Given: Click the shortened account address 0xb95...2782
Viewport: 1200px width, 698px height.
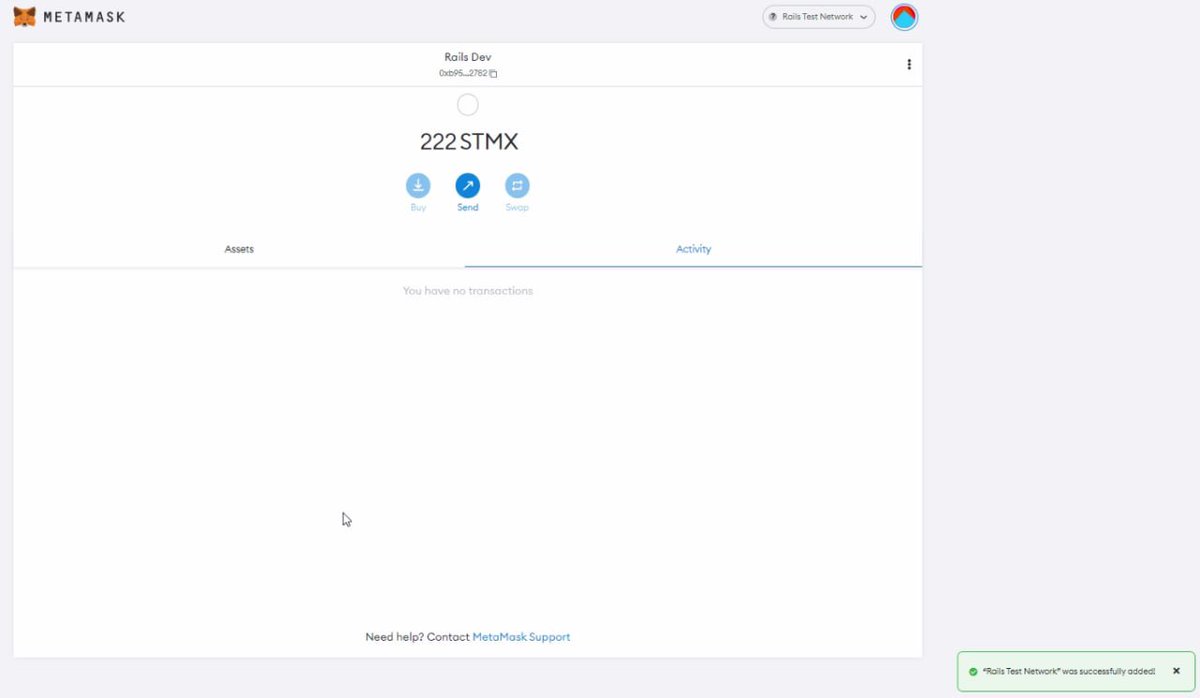Looking at the screenshot, I should click(463, 72).
